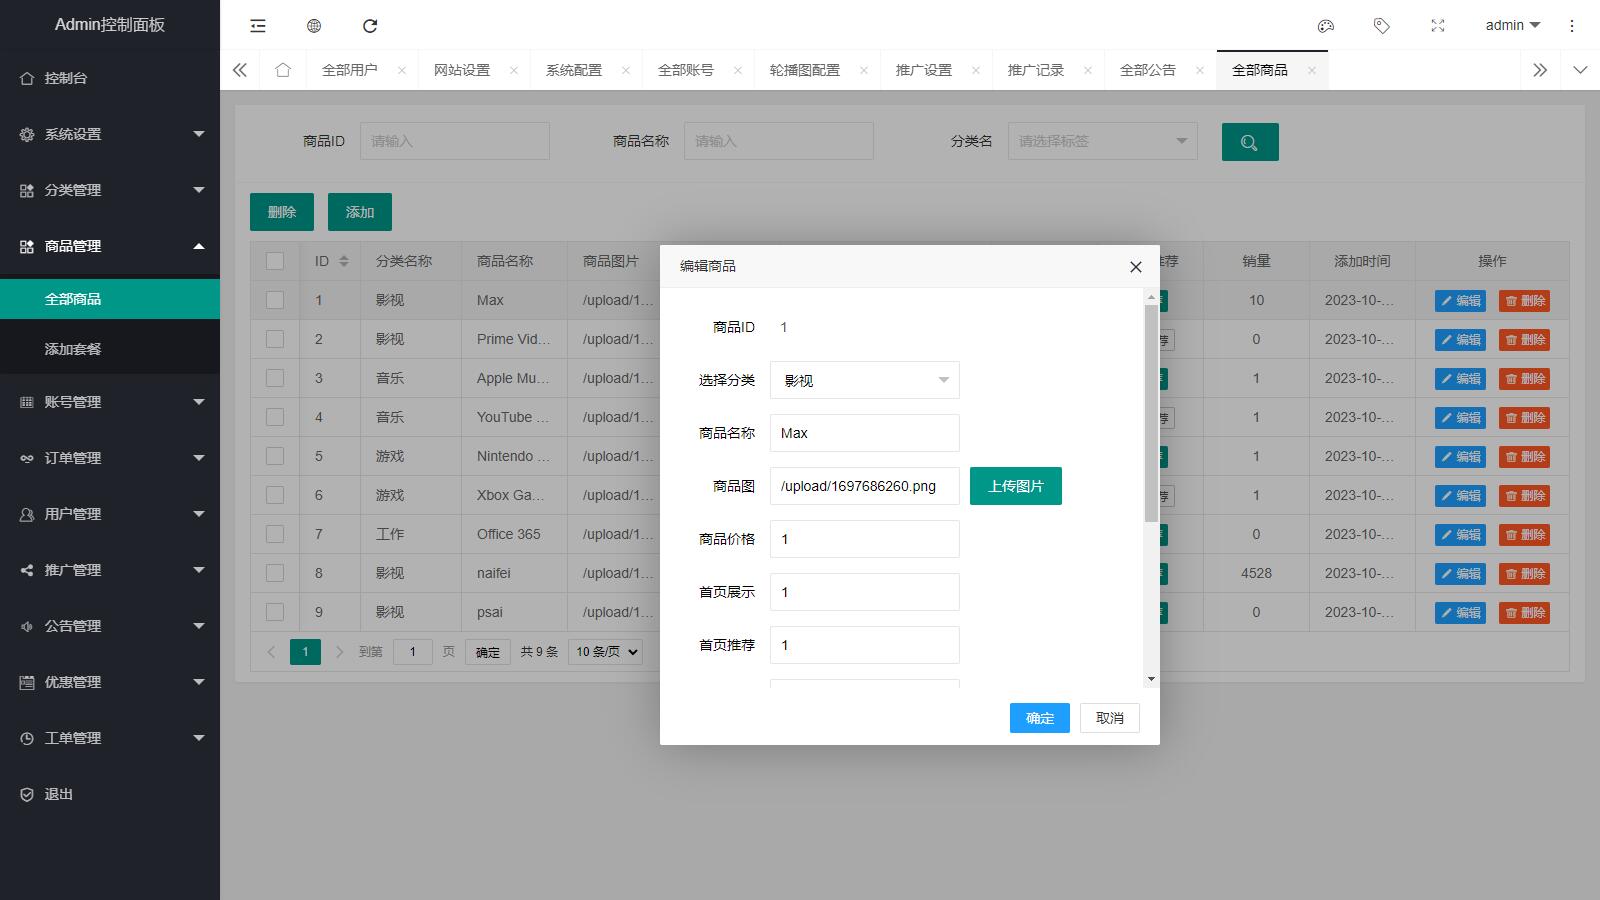Screen dimensions: 1600x900
Task: Go to home tab icon
Action: pyautogui.click(x=283, y=70)
